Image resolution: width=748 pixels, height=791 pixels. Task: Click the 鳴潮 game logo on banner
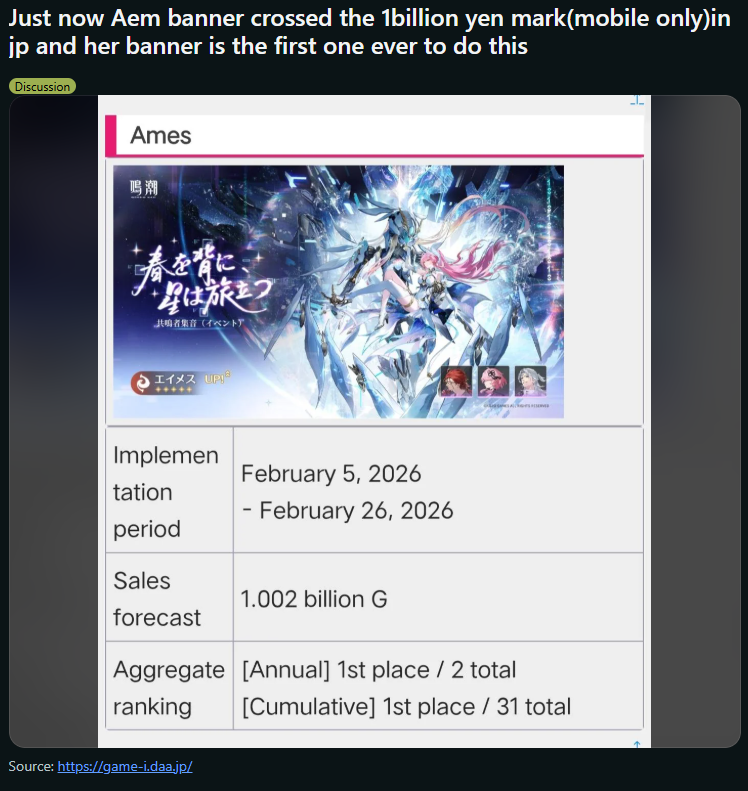144,189
